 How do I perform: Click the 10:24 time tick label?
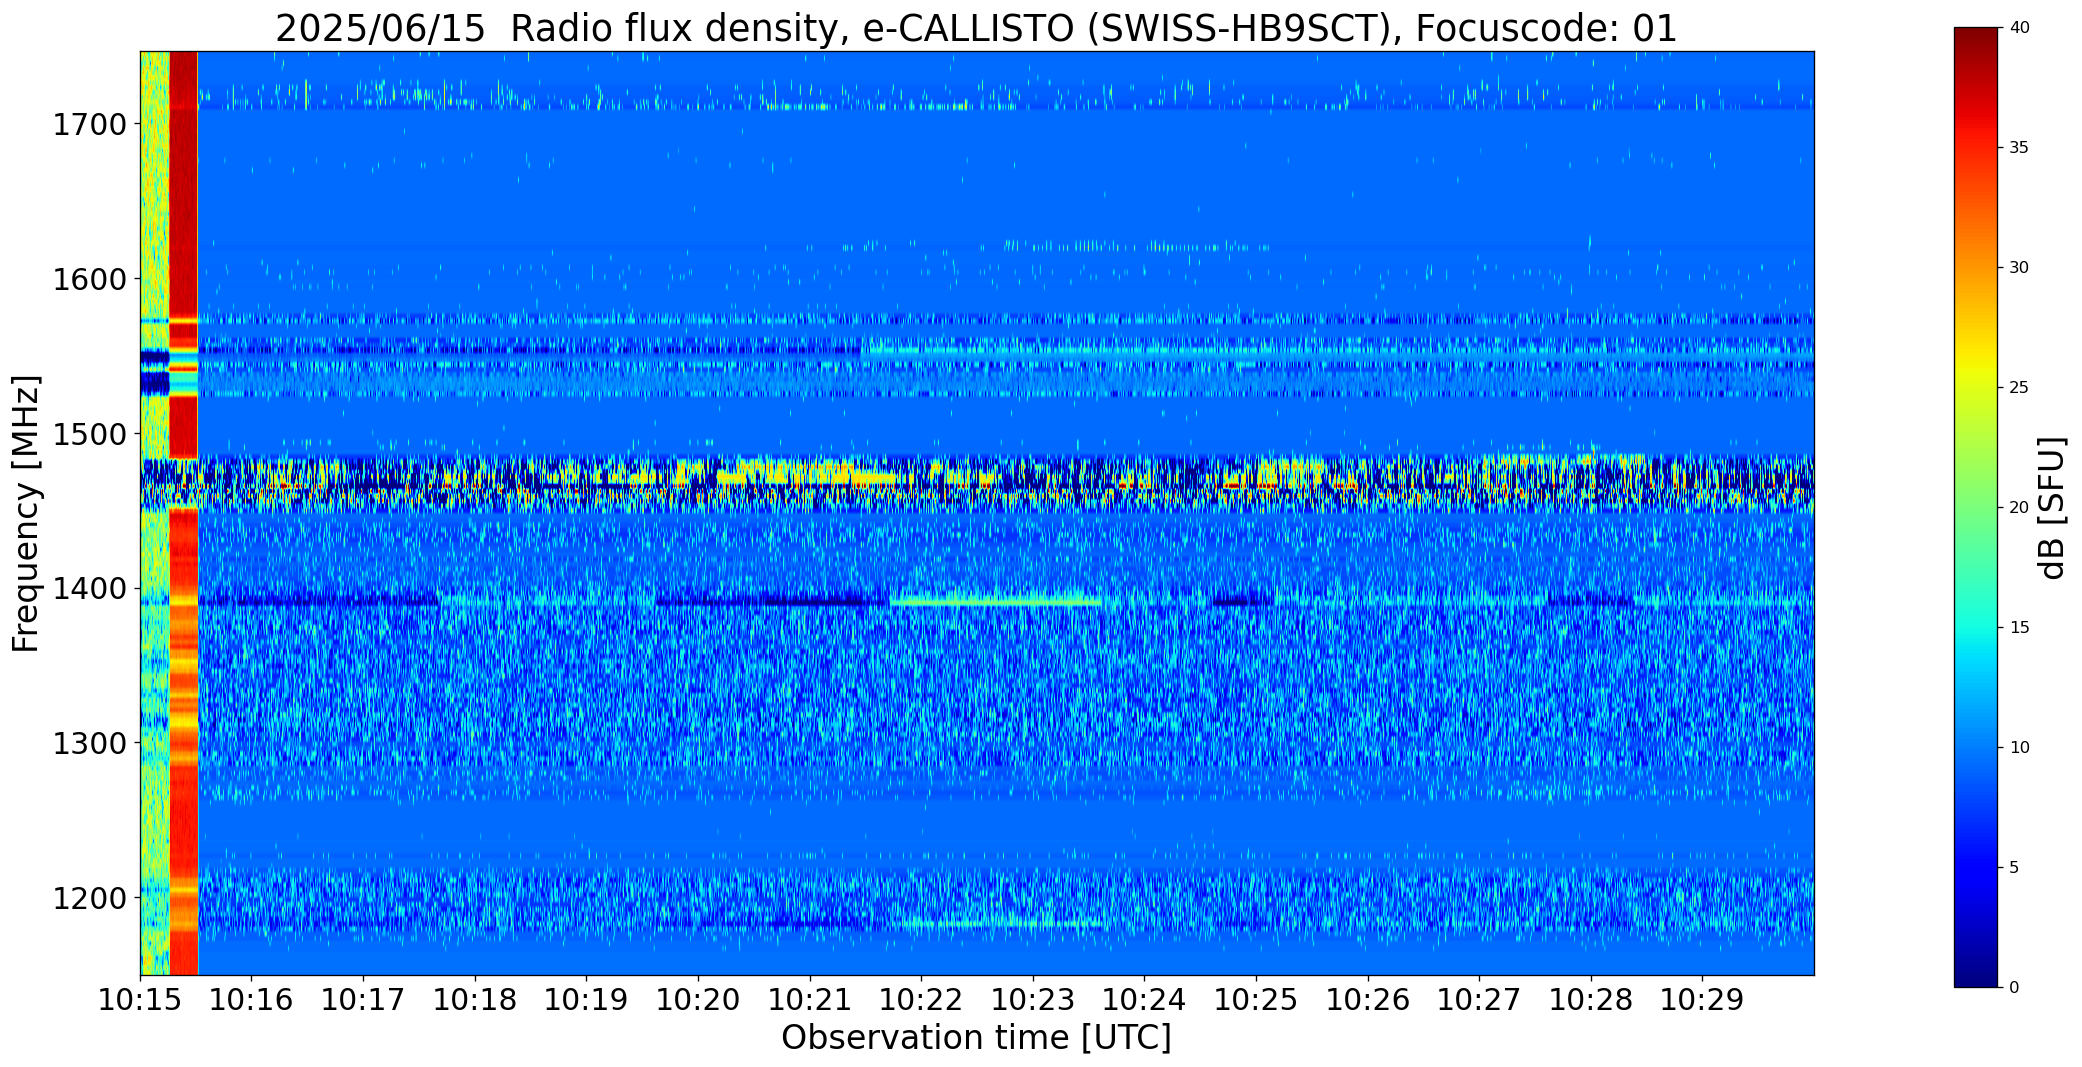tap(1145, 1000)
